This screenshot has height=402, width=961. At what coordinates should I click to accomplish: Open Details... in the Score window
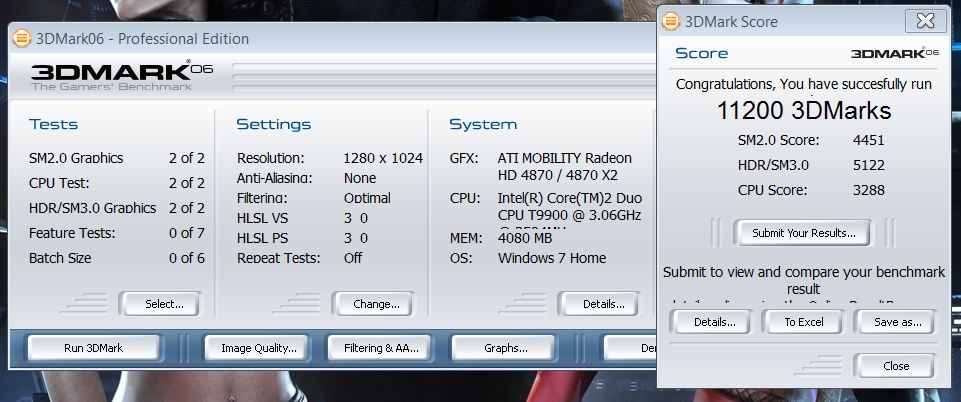coord(710,322)
